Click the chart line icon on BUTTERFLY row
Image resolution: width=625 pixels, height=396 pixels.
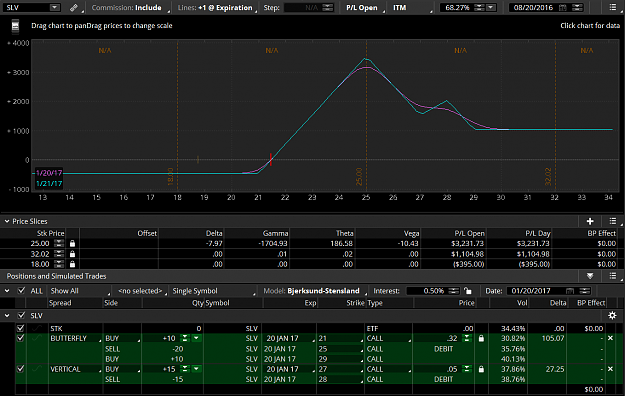click(x=37, y=338)
